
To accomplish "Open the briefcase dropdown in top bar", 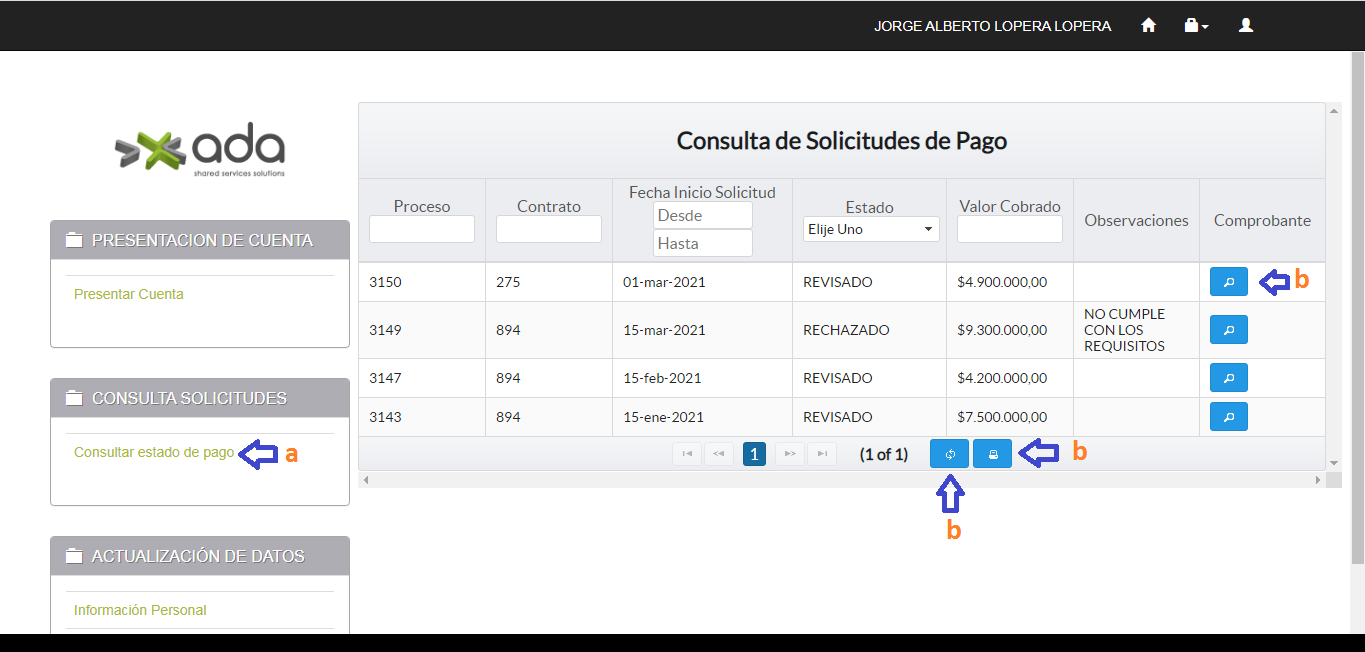I will click(x=1196, y=26).
